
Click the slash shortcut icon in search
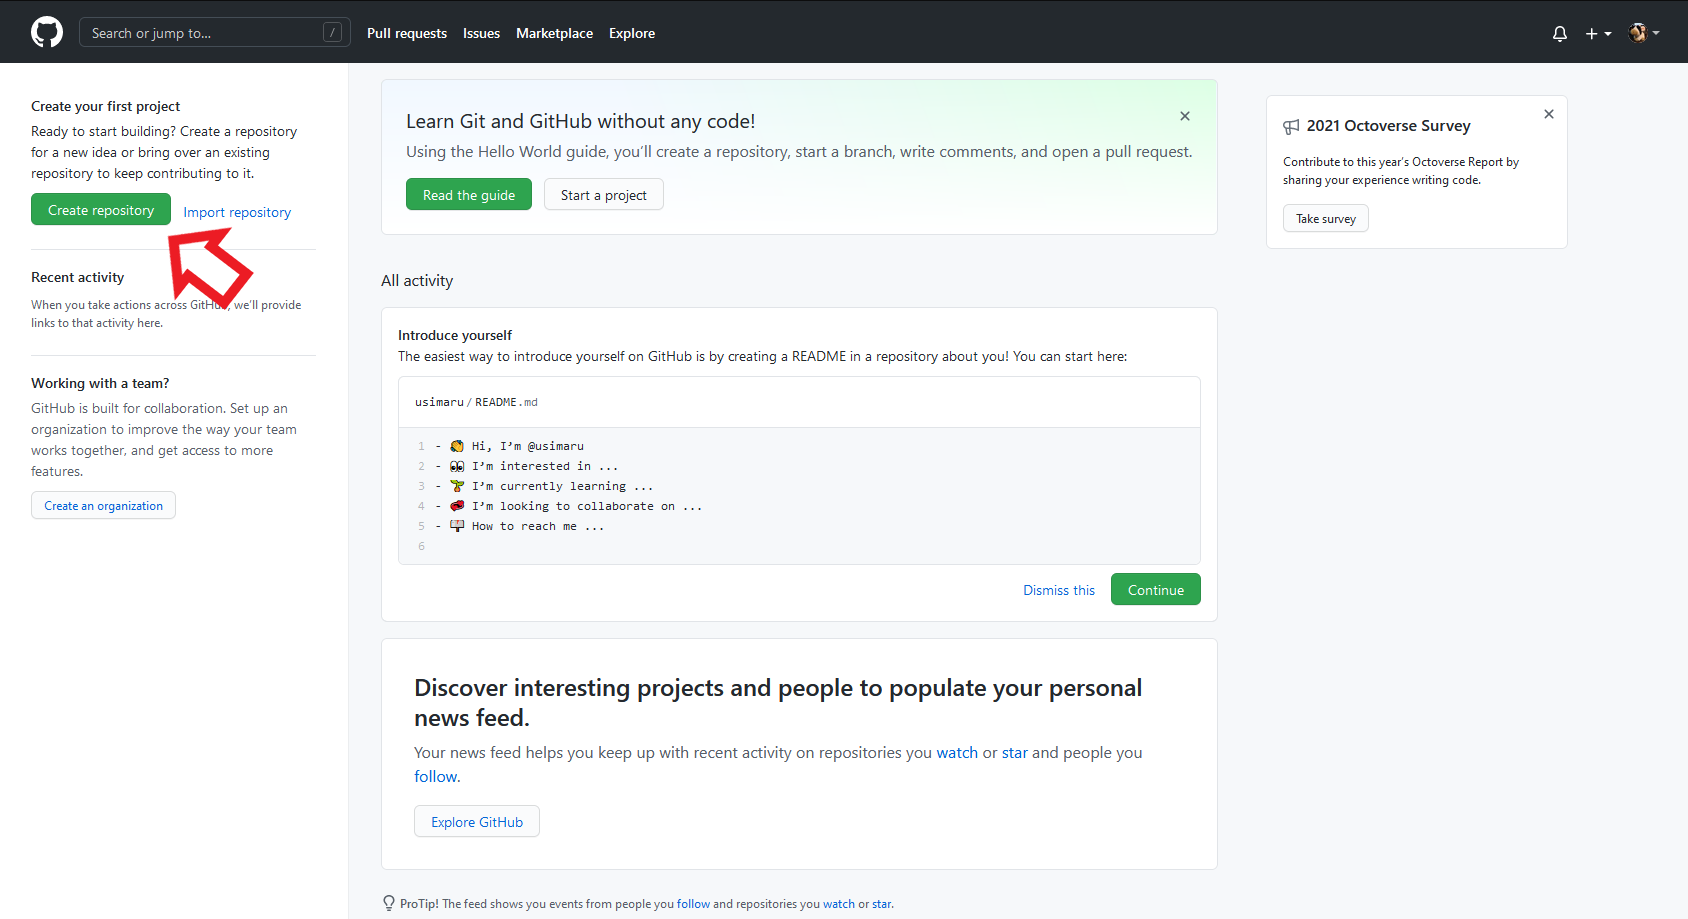(333, 33)
